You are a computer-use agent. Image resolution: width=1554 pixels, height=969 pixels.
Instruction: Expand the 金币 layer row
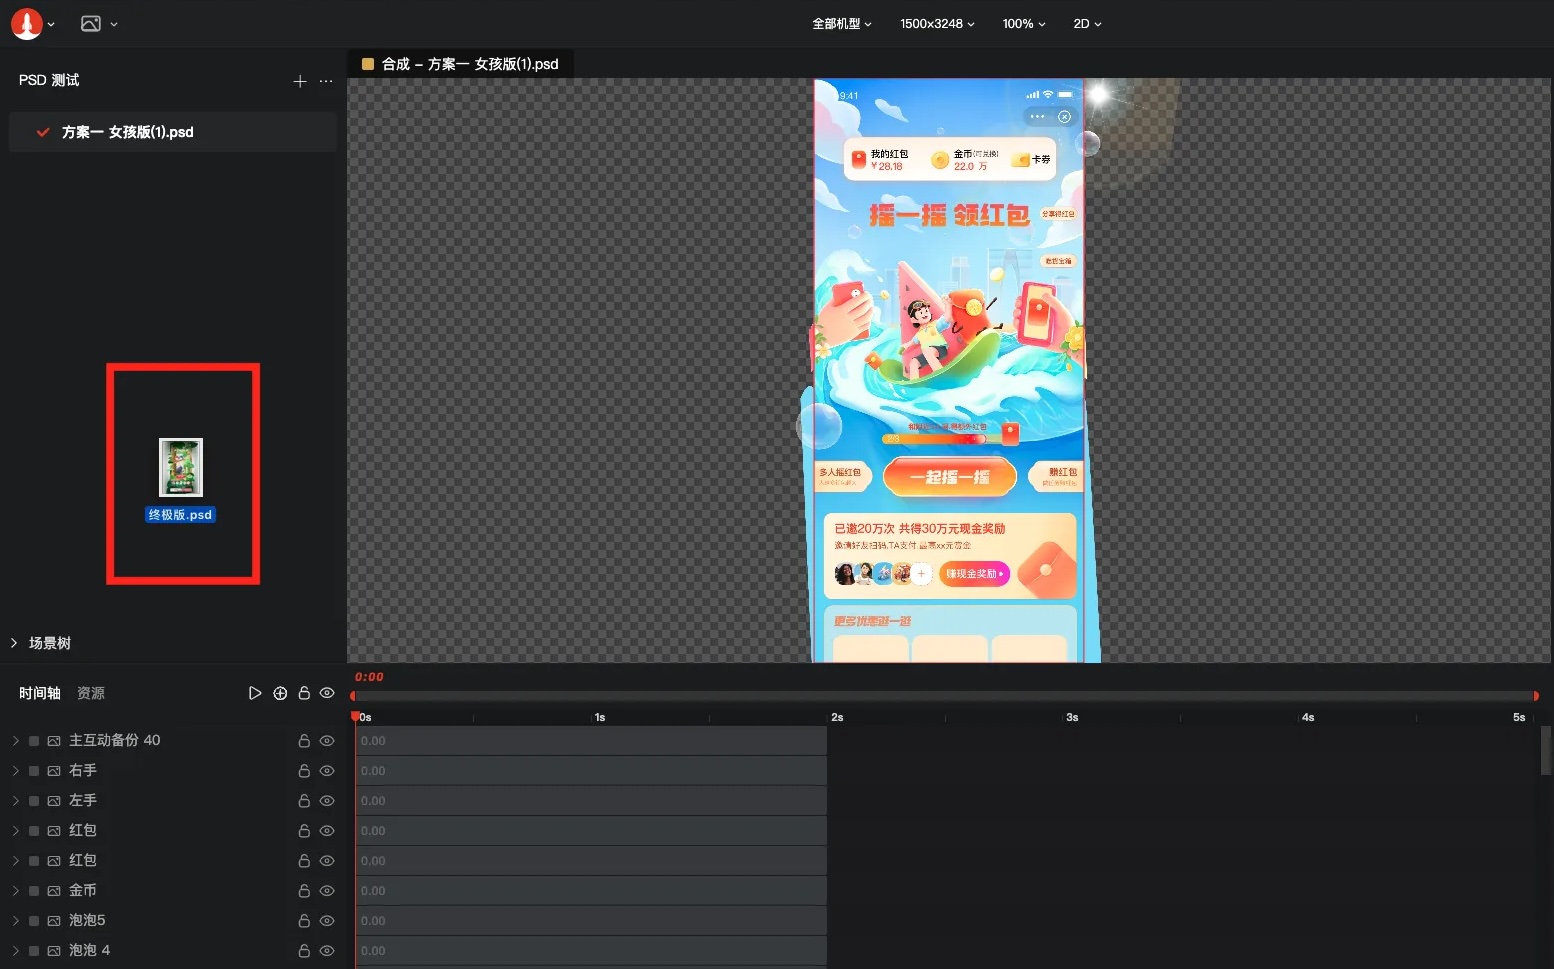tap(15, 891)
